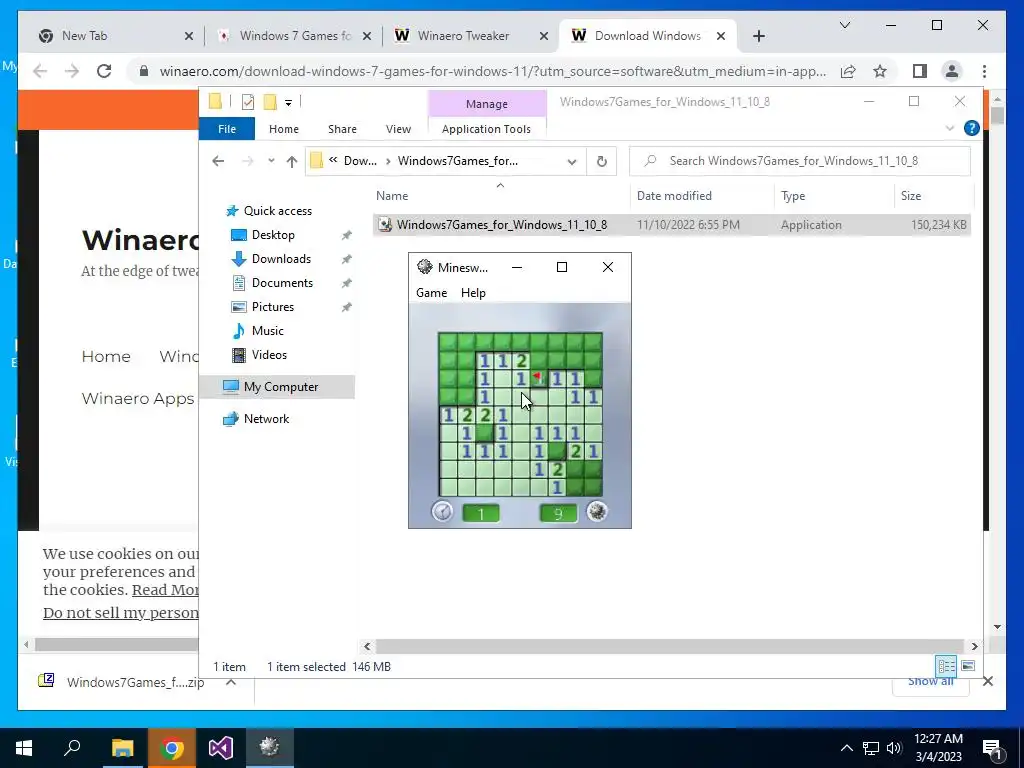Open Music in the navigation pane
The image size is (1024, 768).
coord(267,331)
